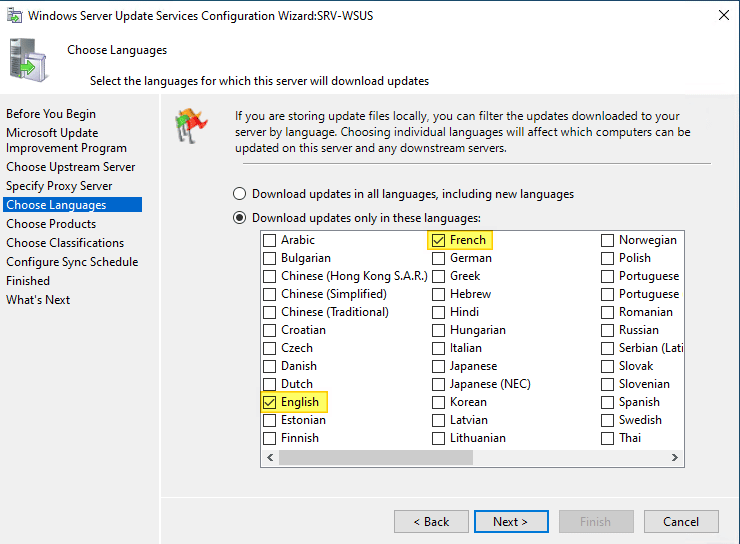The width and height of the screenshot is (740, 544).
Task: Tick the Danish language checkbox
Action: click(269, 366)
